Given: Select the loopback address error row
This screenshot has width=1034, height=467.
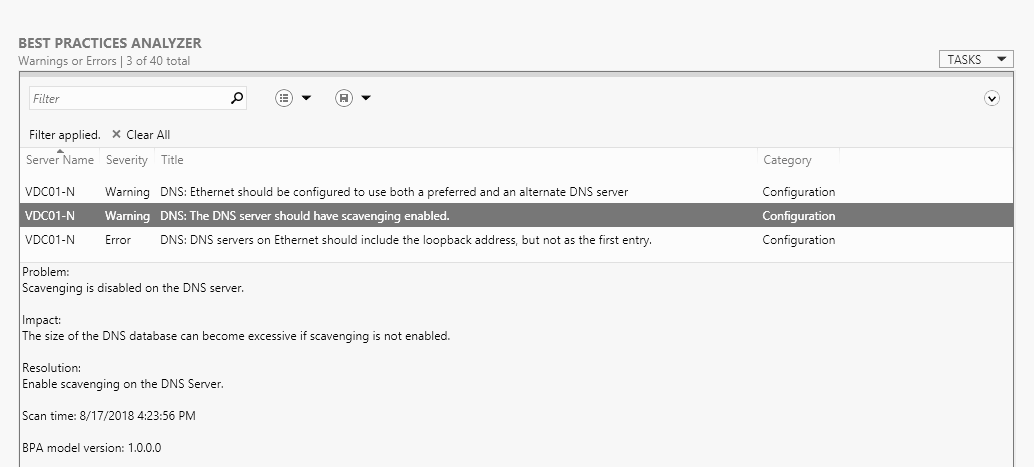Looking at the screenshot, I should [406, 240].
